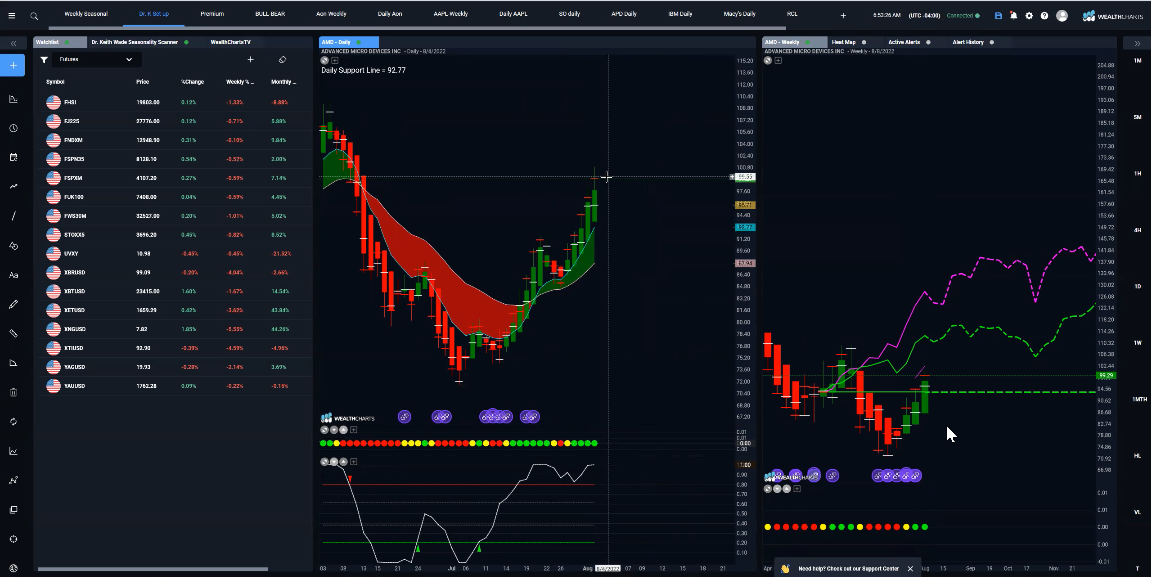The height and width of the screenshot is (577, 1151).
Task: Select the AMD - Daily chart tab
Action: 349,42
